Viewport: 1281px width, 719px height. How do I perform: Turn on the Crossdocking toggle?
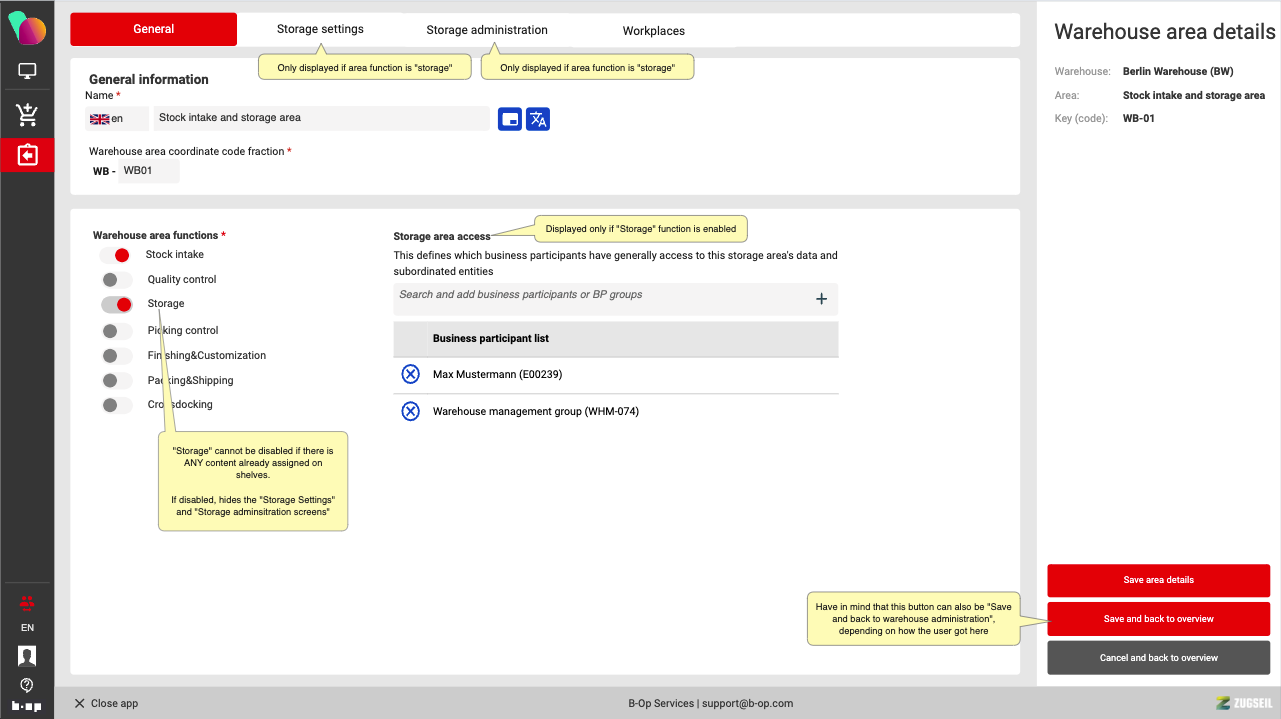[x=117, y=405]
